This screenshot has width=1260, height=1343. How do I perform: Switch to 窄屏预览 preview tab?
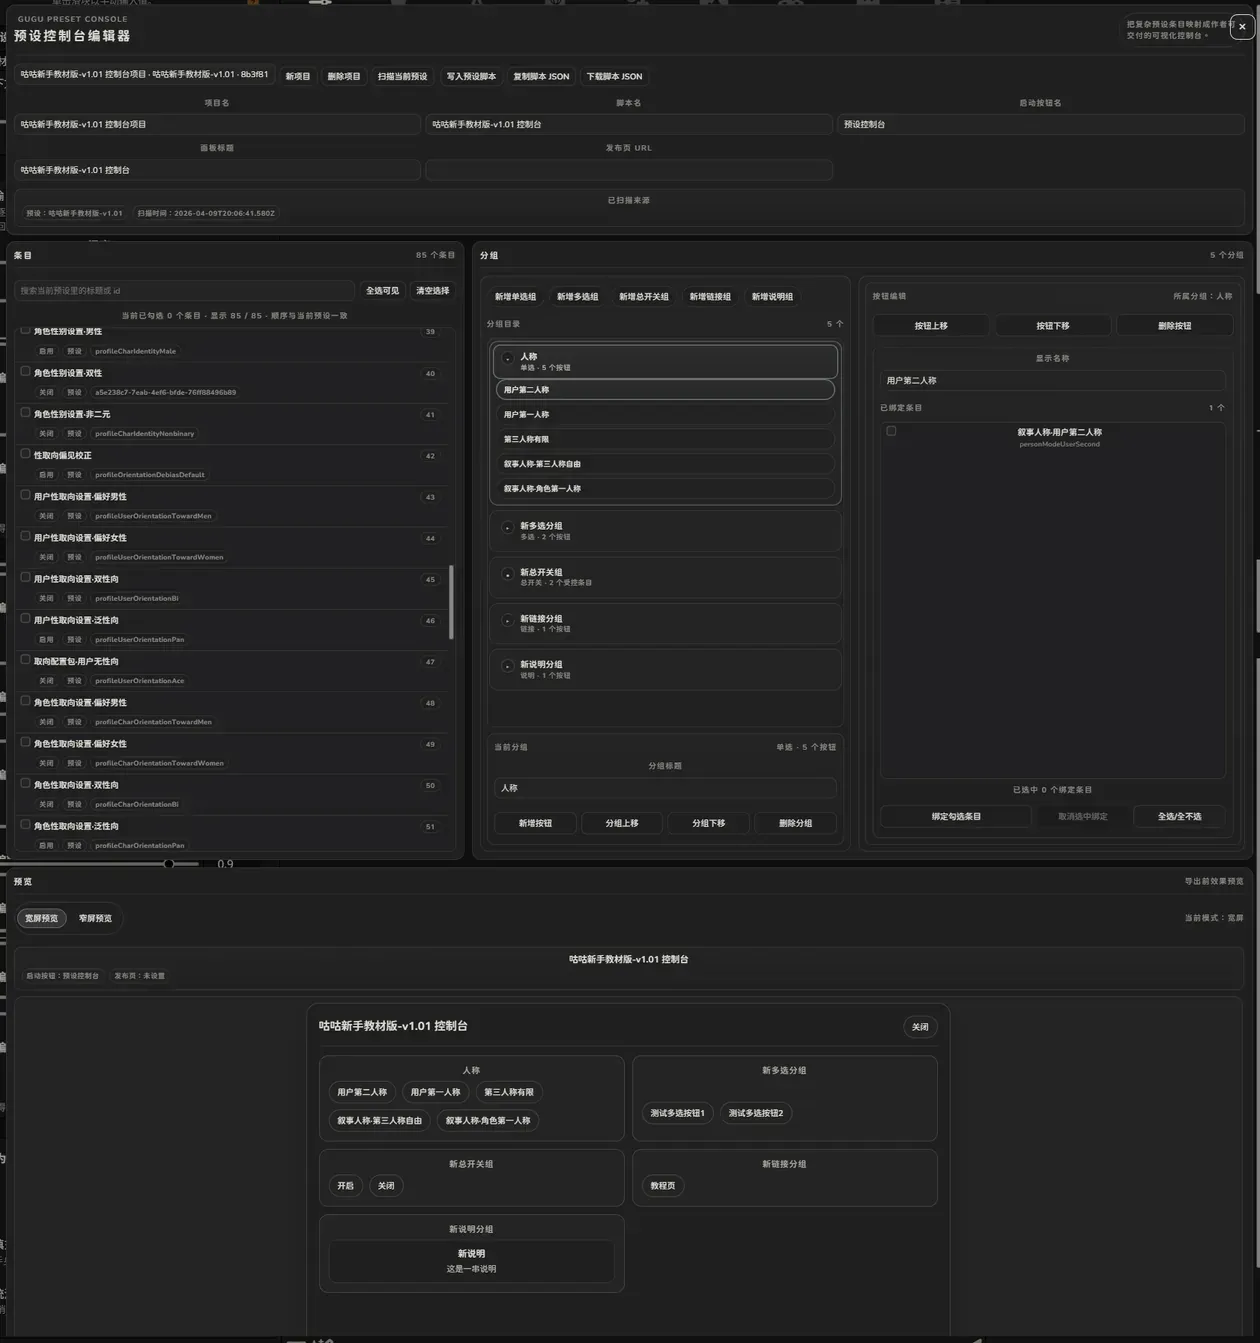tap(95, 918)
